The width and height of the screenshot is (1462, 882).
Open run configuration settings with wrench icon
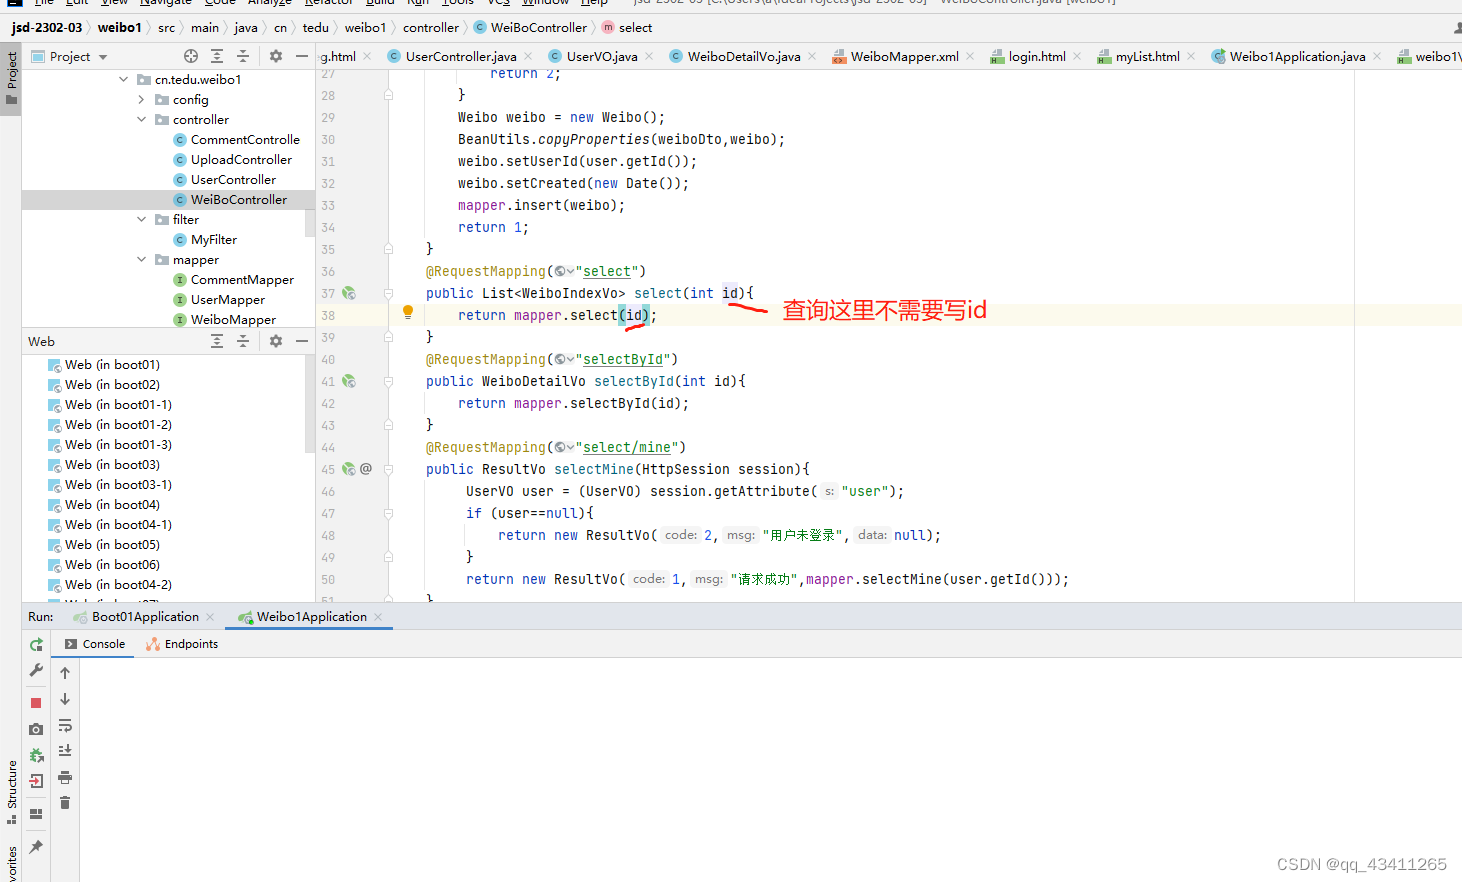[35, 670]
